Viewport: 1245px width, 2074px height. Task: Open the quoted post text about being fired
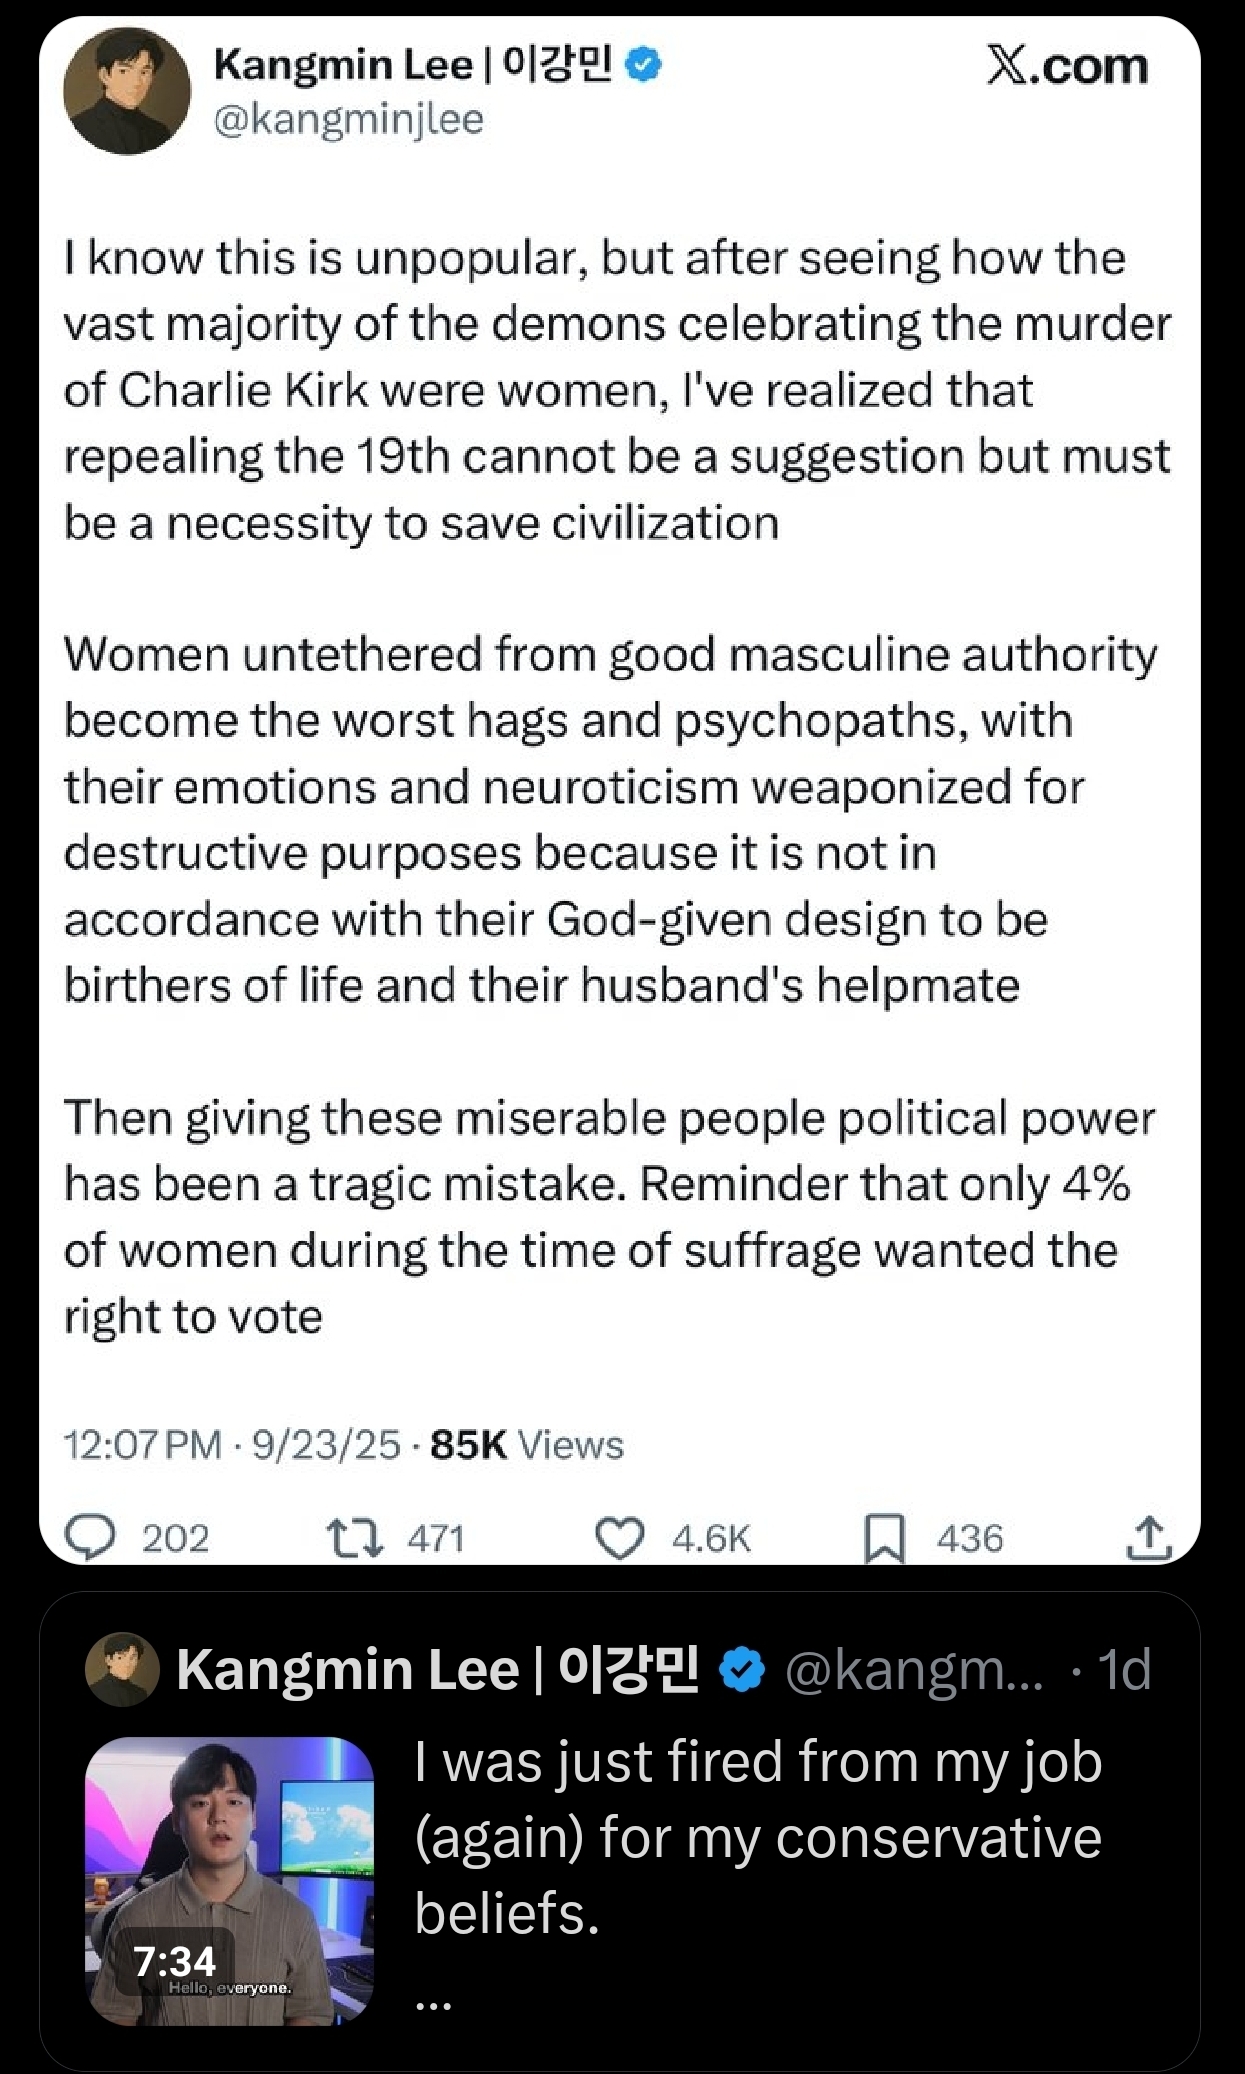point(757,1837)
